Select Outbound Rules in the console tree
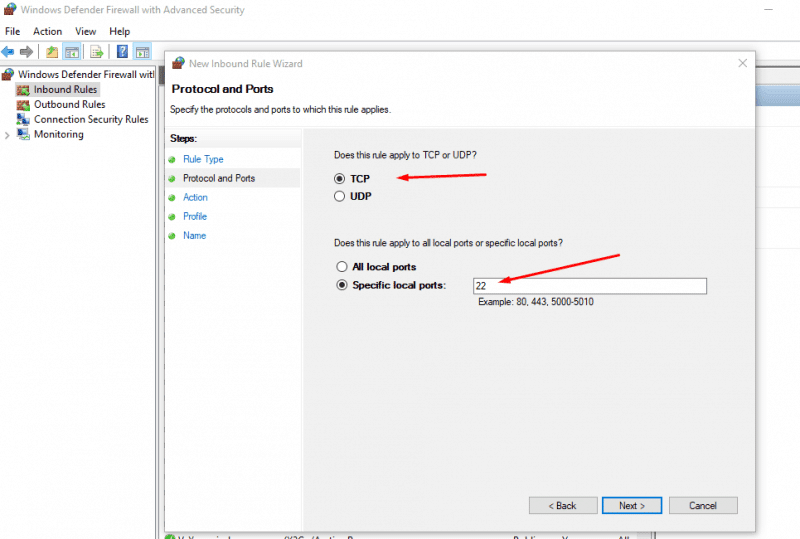The height and width of the screenshot is (539, 800). [x=69, y=105]
